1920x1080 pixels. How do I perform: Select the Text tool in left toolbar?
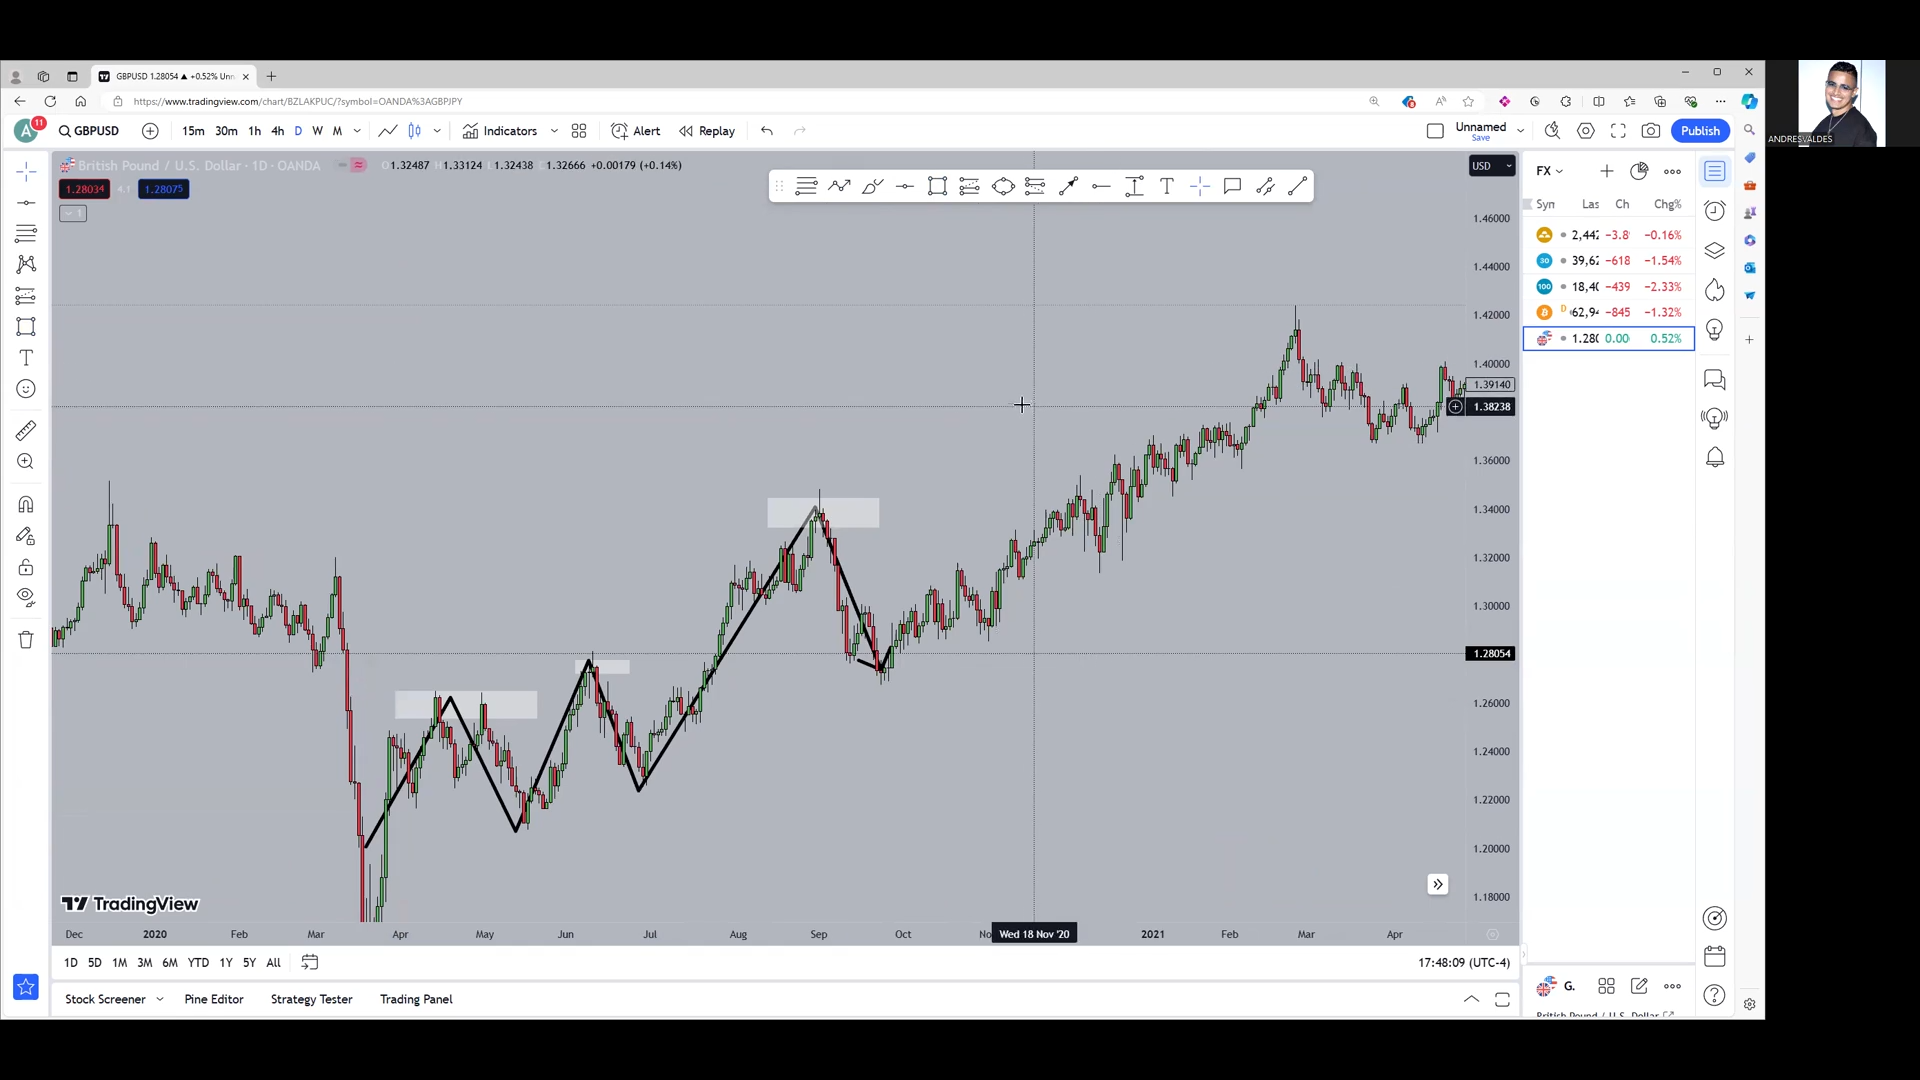(x=26, y=358)
